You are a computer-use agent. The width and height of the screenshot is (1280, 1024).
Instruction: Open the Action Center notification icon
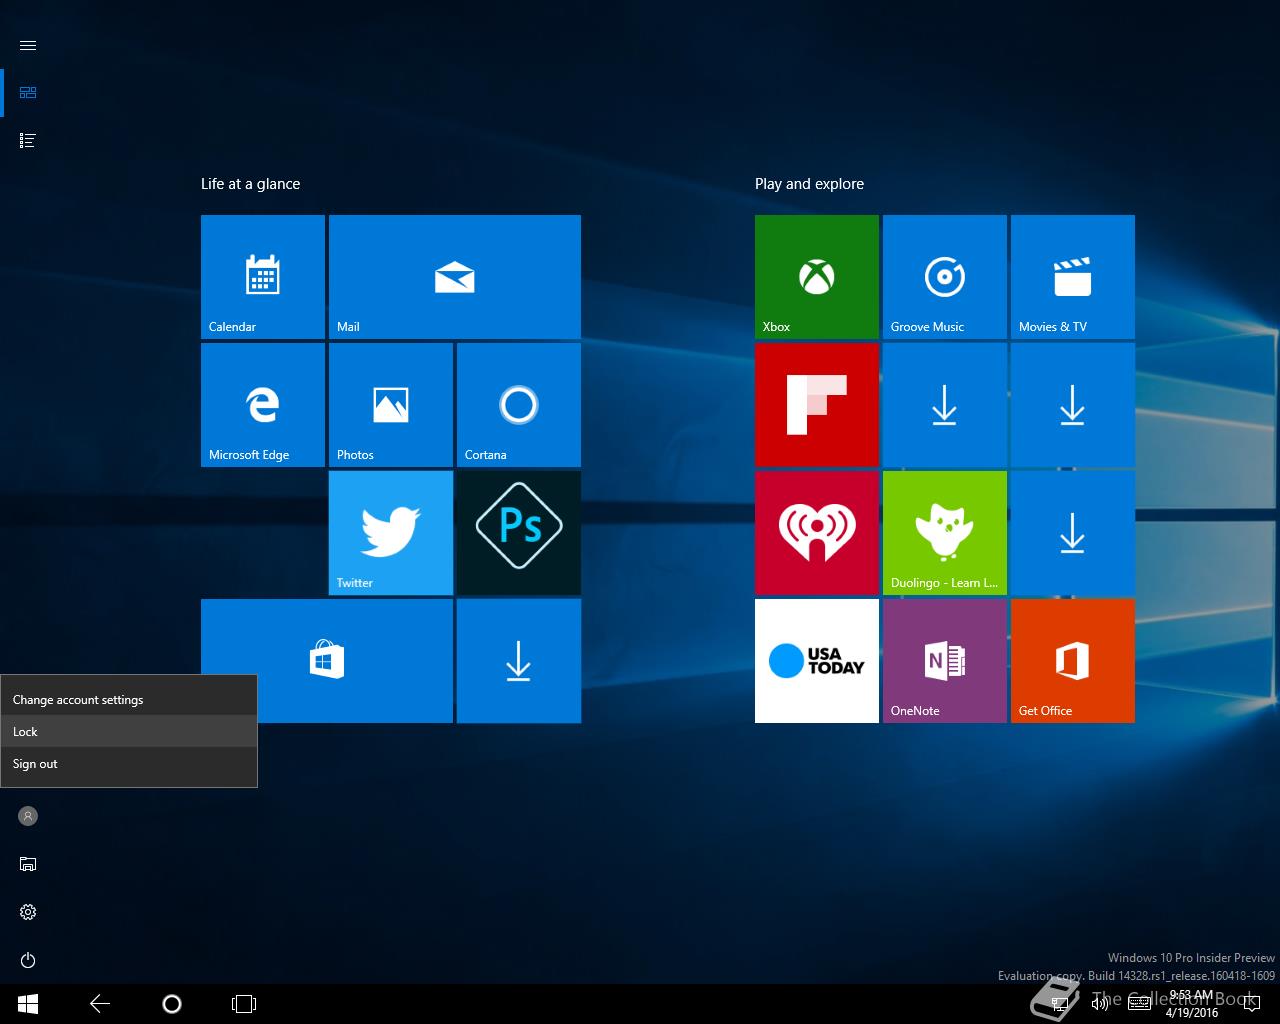tap(1252, 1004)
